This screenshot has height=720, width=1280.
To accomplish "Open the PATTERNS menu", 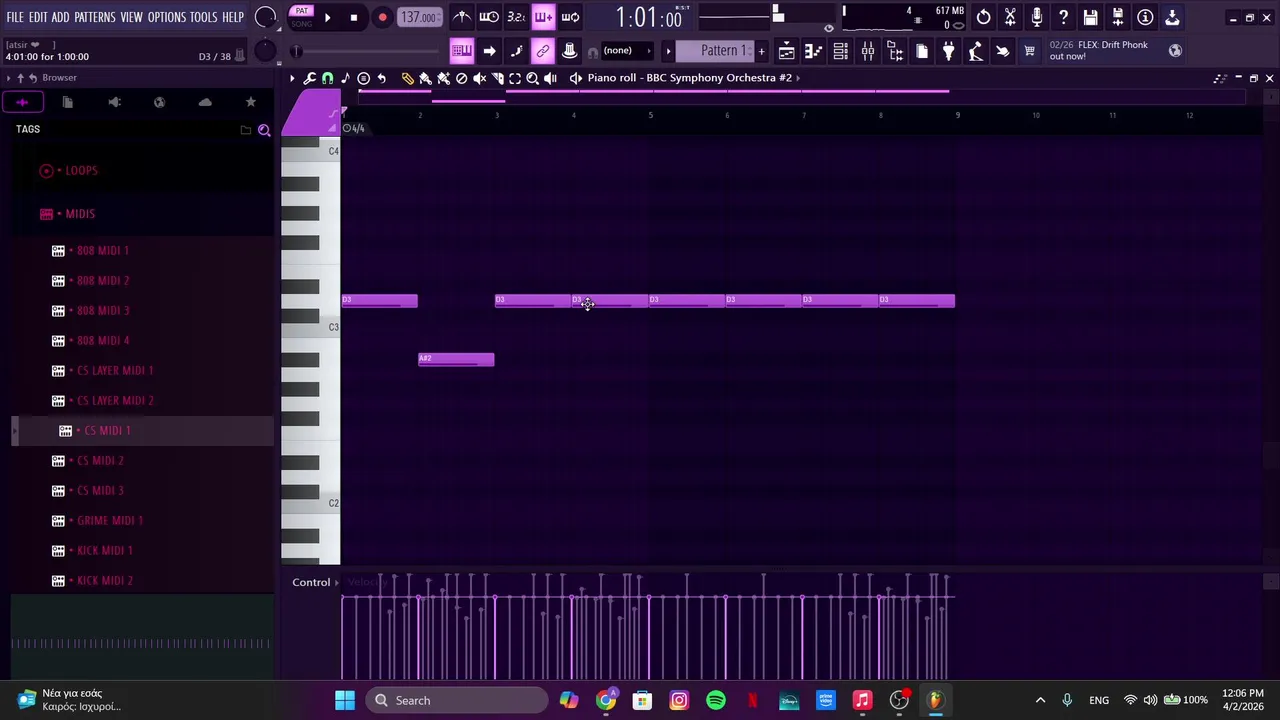I will [x=95, y=17].
